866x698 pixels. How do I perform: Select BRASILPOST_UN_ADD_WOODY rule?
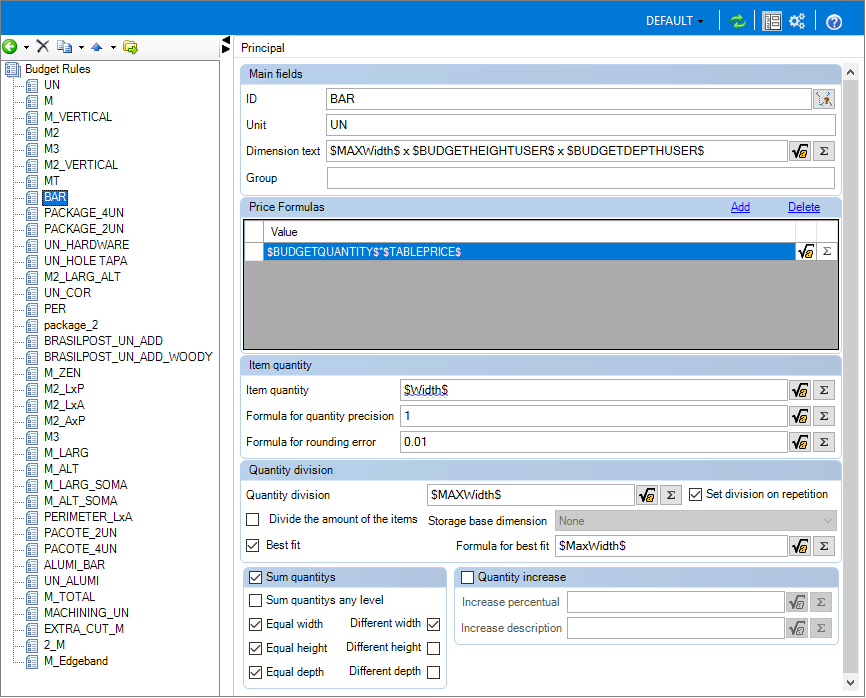128,357
